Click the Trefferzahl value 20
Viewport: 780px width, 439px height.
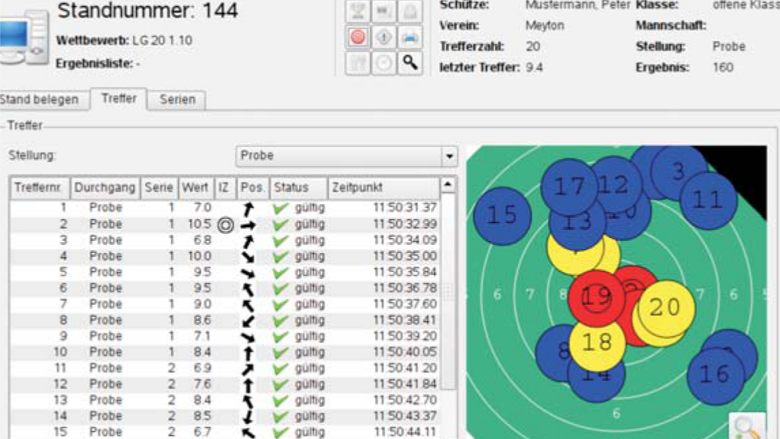[533, 46]
